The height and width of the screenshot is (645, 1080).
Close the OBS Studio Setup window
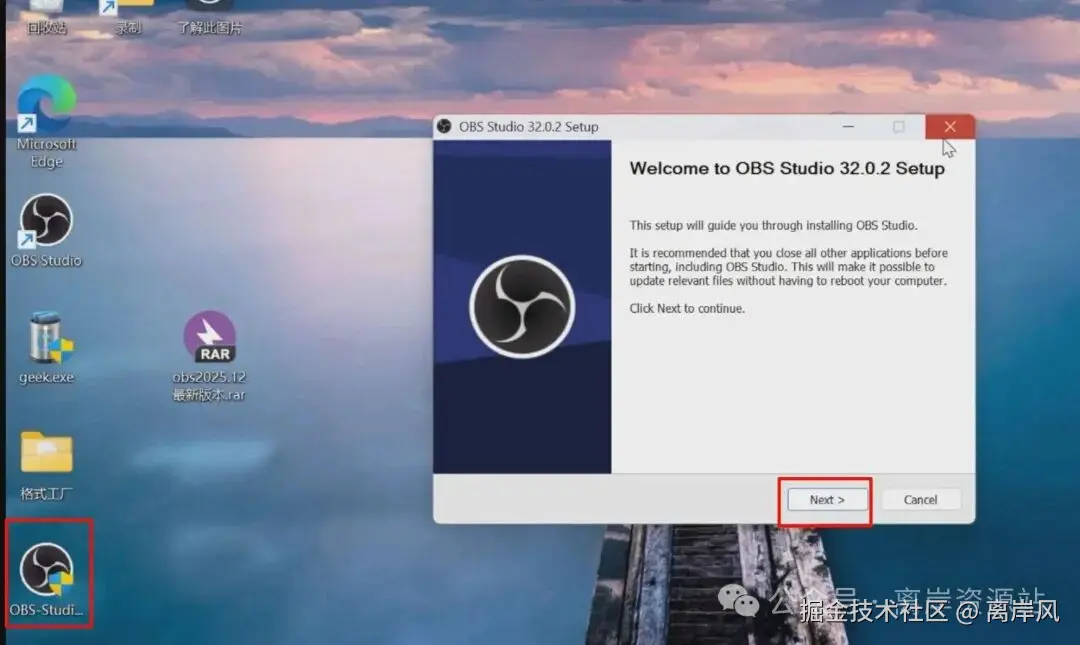pos(950,127)
